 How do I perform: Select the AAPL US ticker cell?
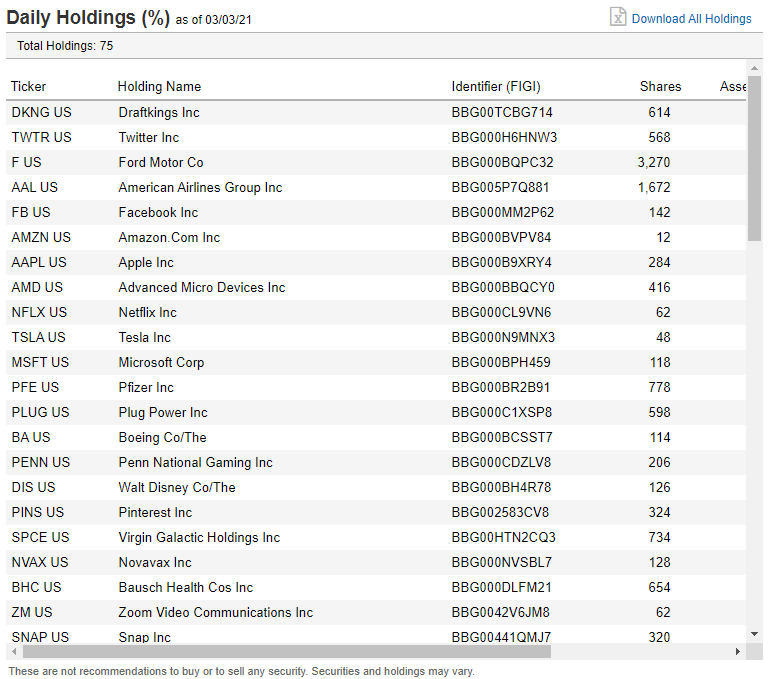pos(39,262)
